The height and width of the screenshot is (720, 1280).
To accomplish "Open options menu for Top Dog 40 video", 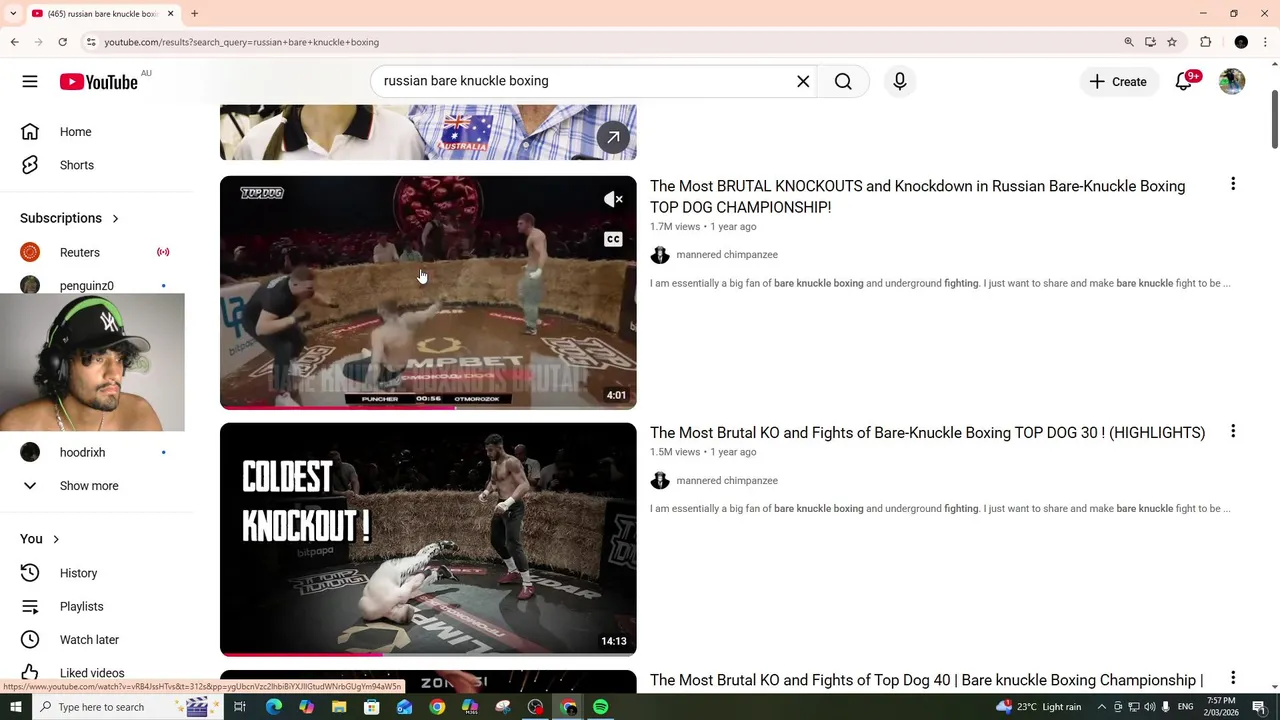I will tap(1233, 678).
